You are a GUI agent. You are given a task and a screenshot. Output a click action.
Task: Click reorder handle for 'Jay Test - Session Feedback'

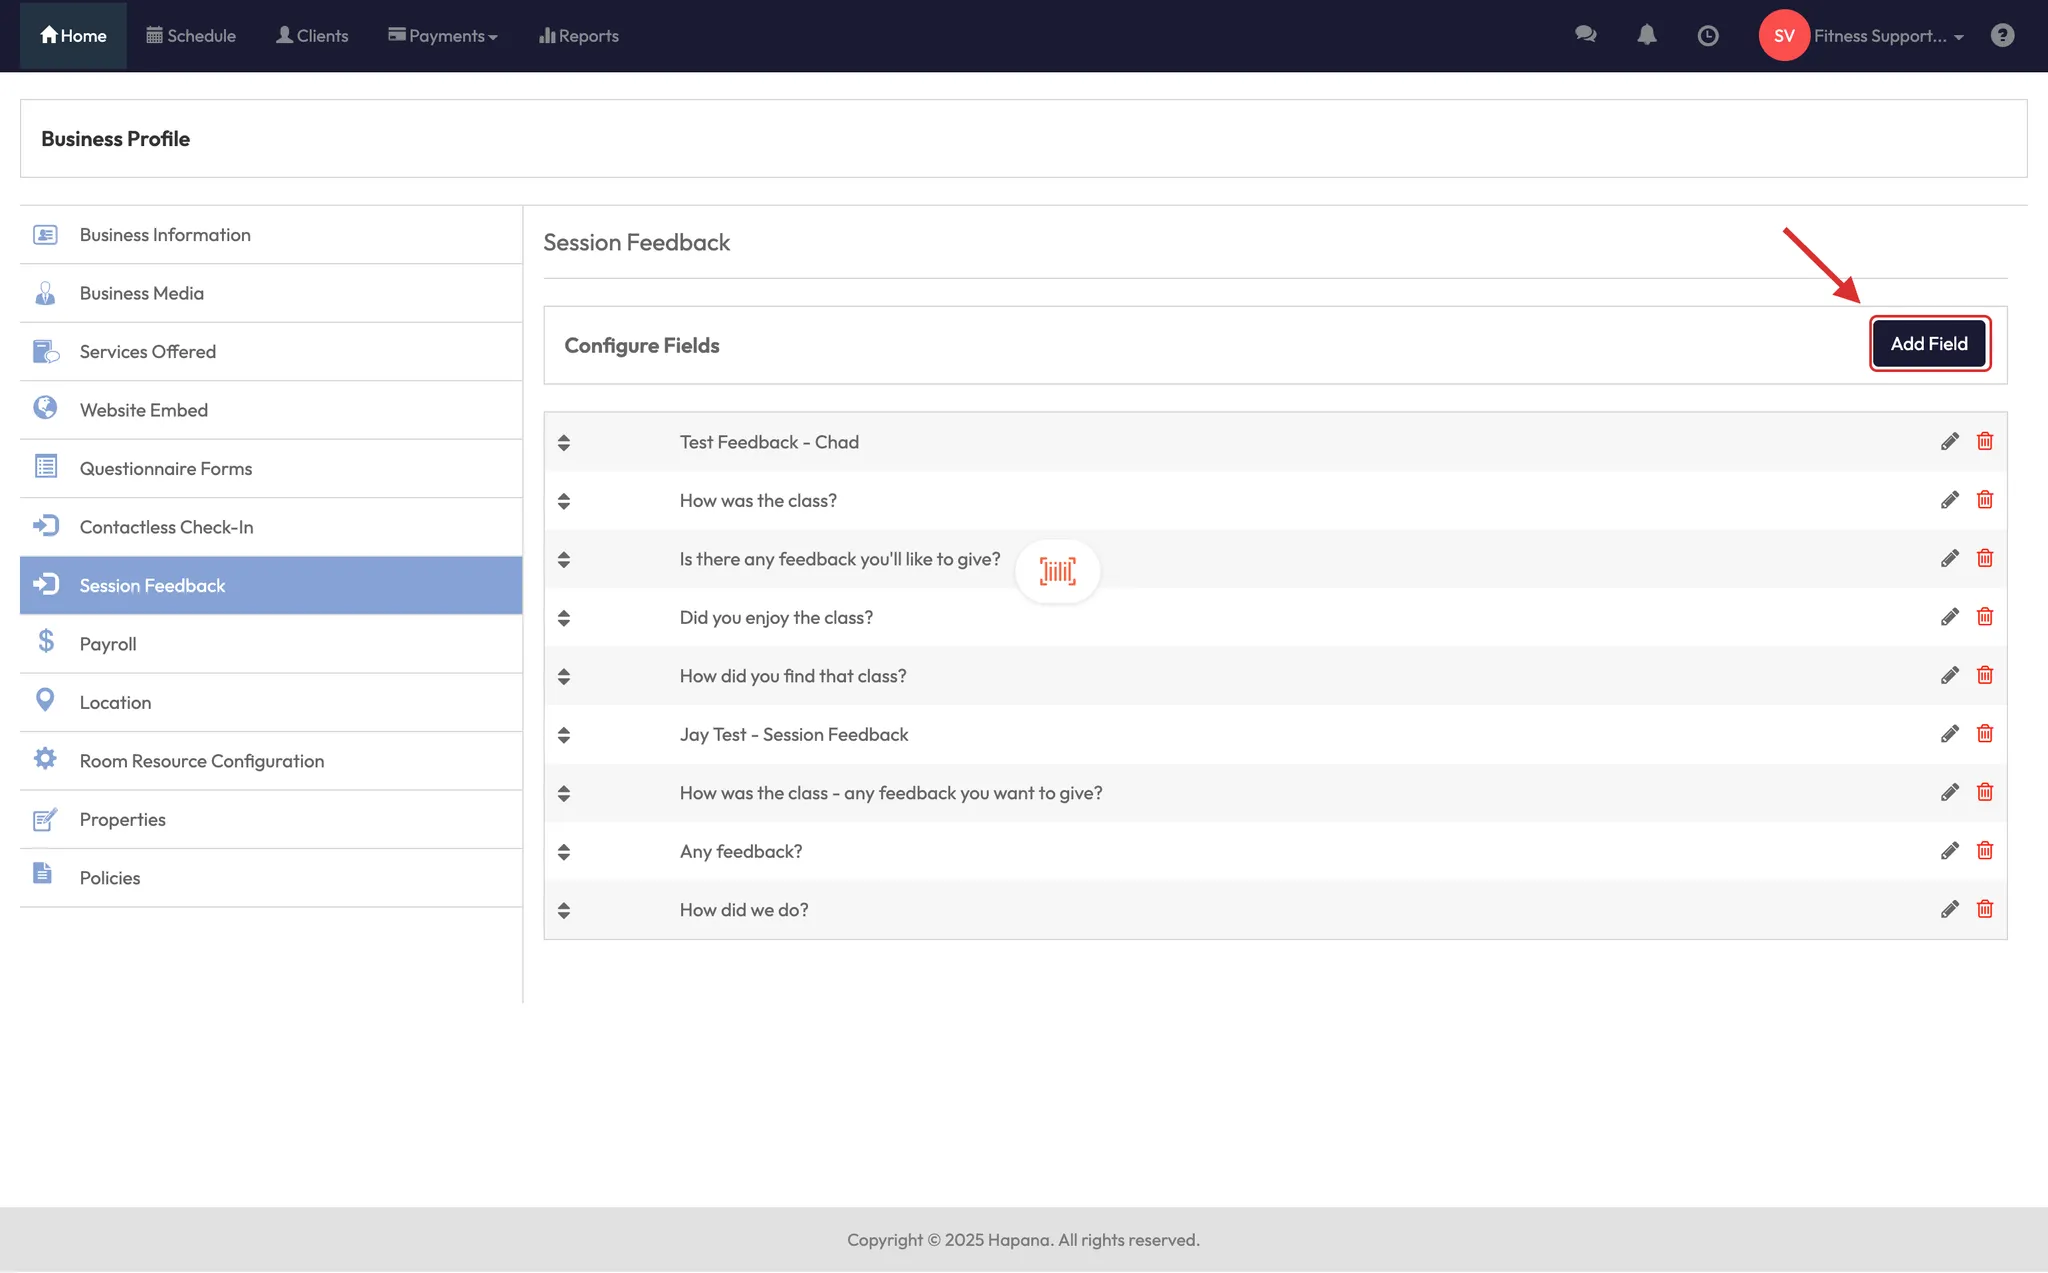[x=564, y=735]
